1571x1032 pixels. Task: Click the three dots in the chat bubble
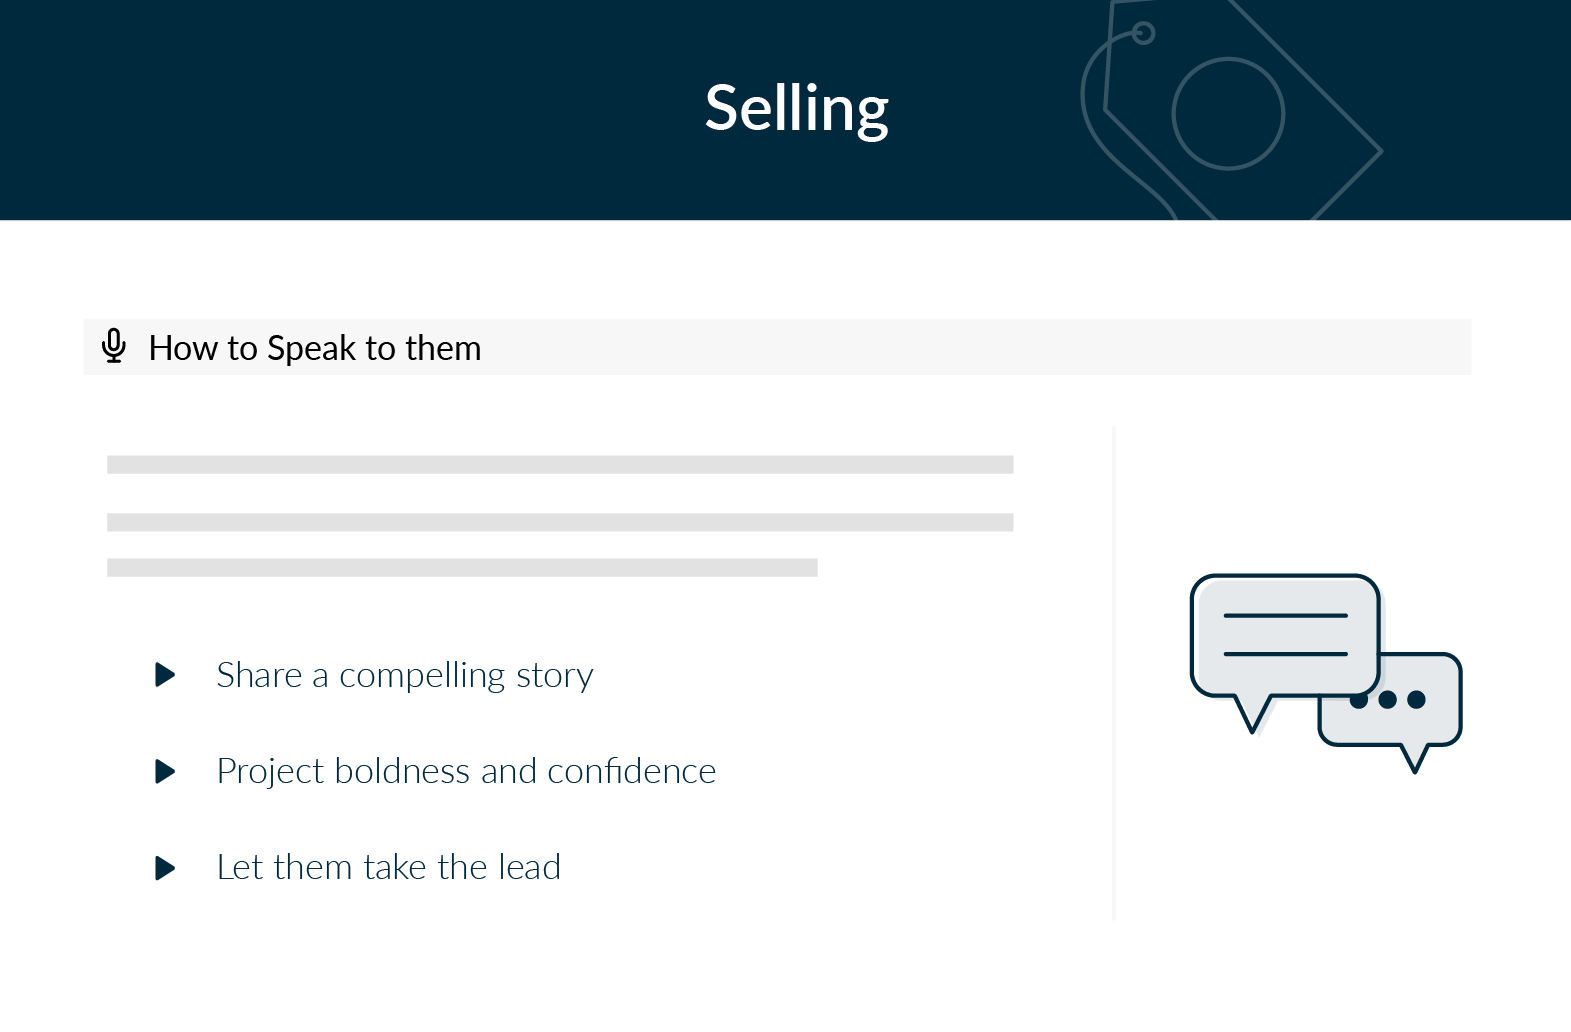(1388, 699)
